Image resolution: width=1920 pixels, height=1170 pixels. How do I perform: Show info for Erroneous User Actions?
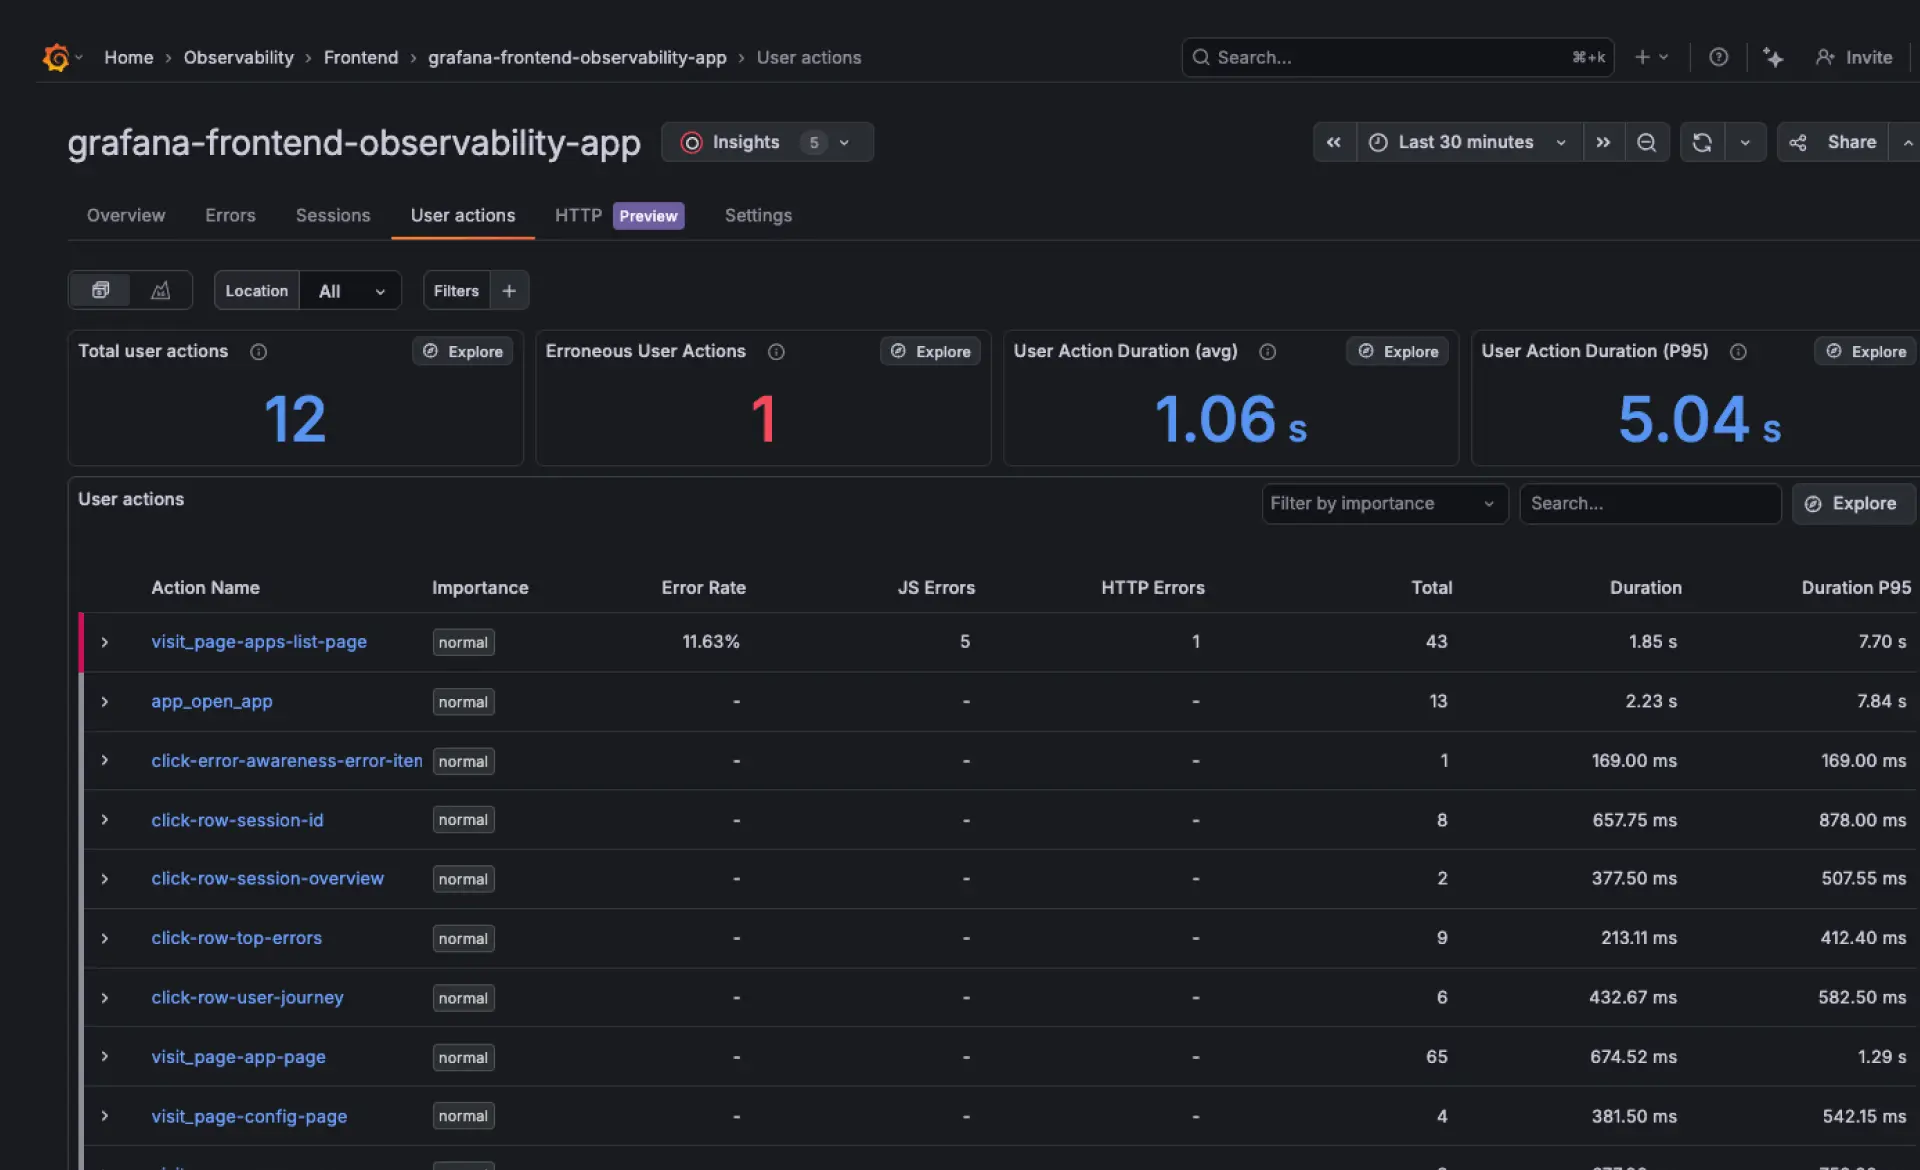(x=776, y=352)
